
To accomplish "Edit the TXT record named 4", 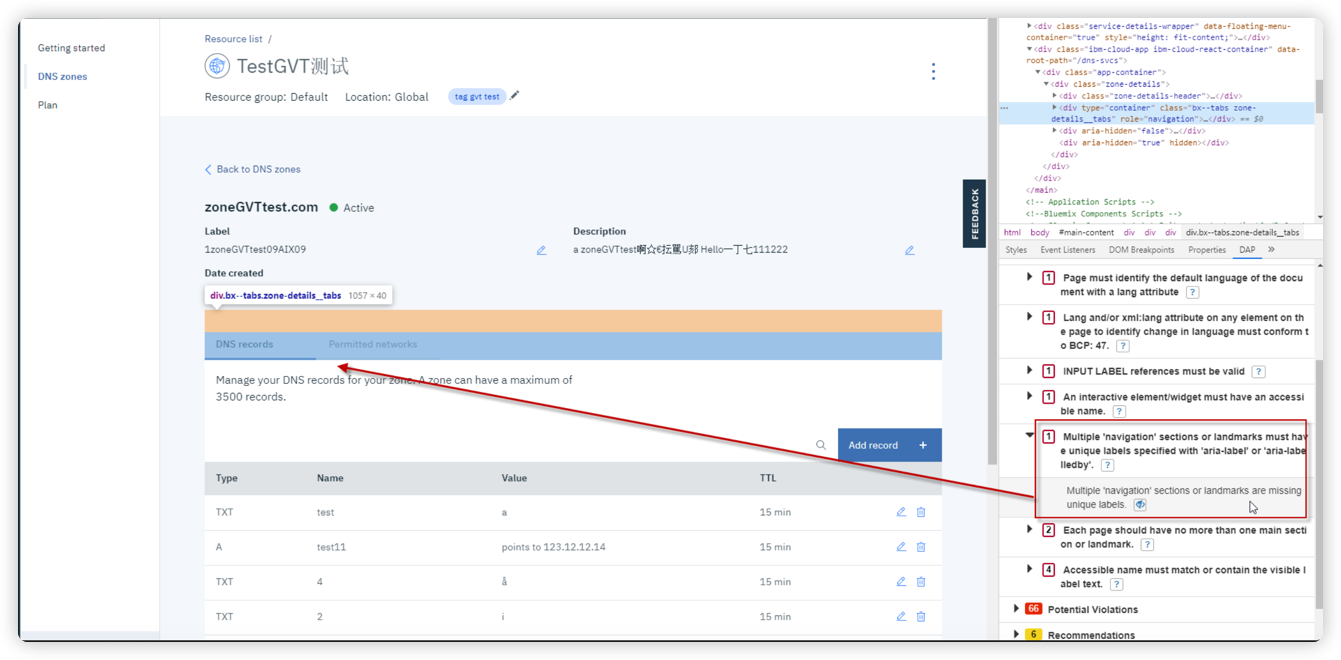I will (901, 581).
